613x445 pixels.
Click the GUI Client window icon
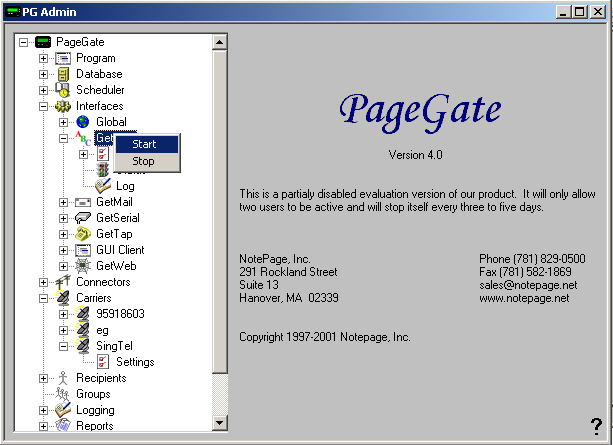pyautogui.click(x=83, y=250)
